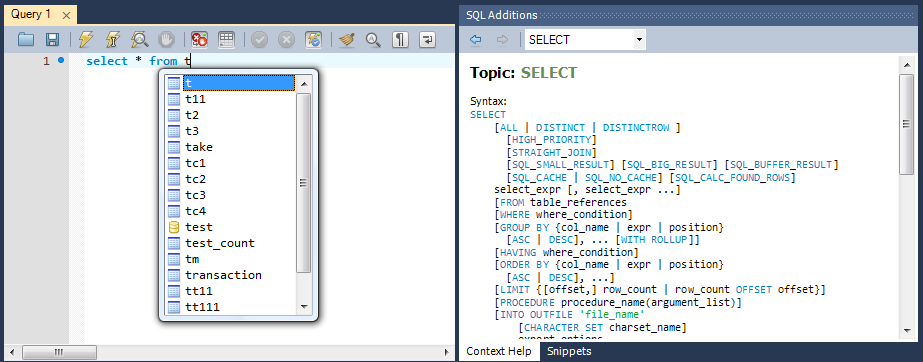Image resolution: width=923 pixels, height=362 pixels.
Task: Click the autocomplete list's scrollbar thumb
Action: pyautogui.click(x=304, y=183)
